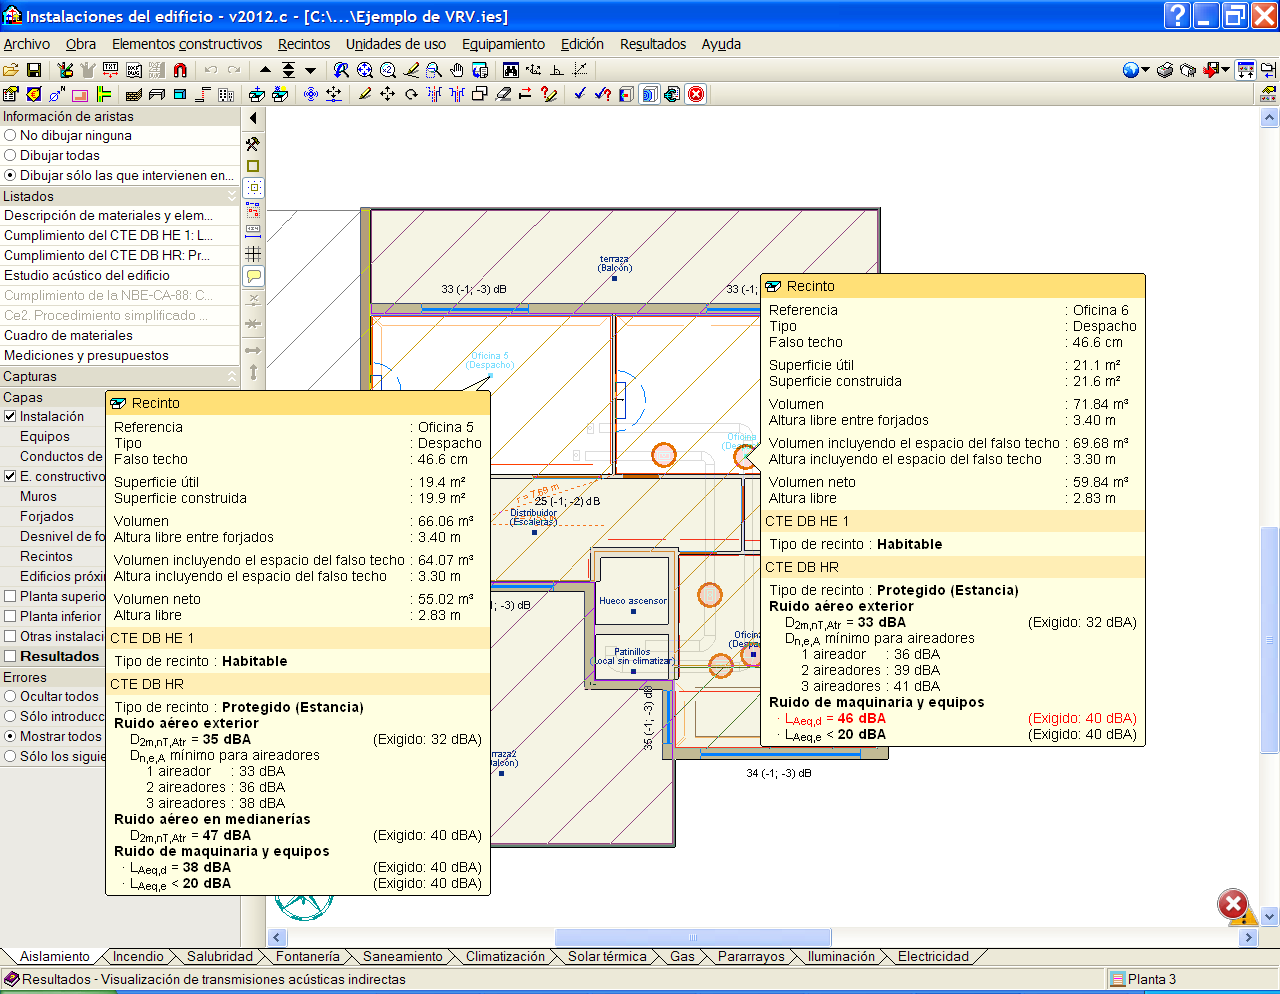Click the red magnet snap icon
The height and width of the screenshot is (994, 1280).
(x=180, y=70)
